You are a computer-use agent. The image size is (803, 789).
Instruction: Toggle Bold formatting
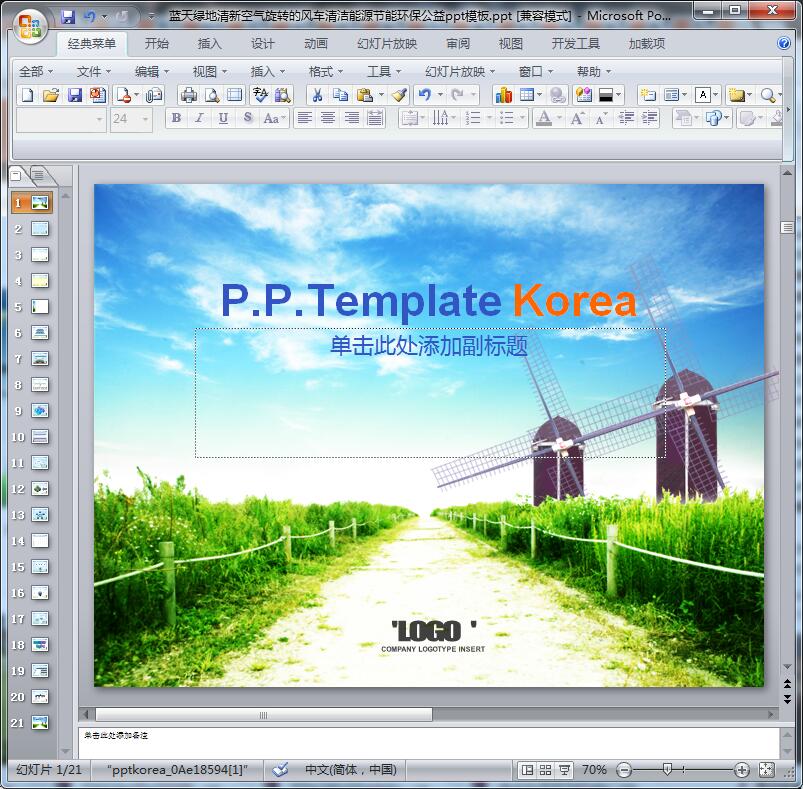(176, 119)
